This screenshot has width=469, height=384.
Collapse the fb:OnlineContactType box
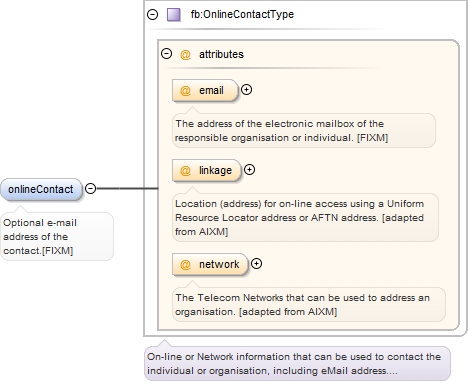(x=153, y=14)
